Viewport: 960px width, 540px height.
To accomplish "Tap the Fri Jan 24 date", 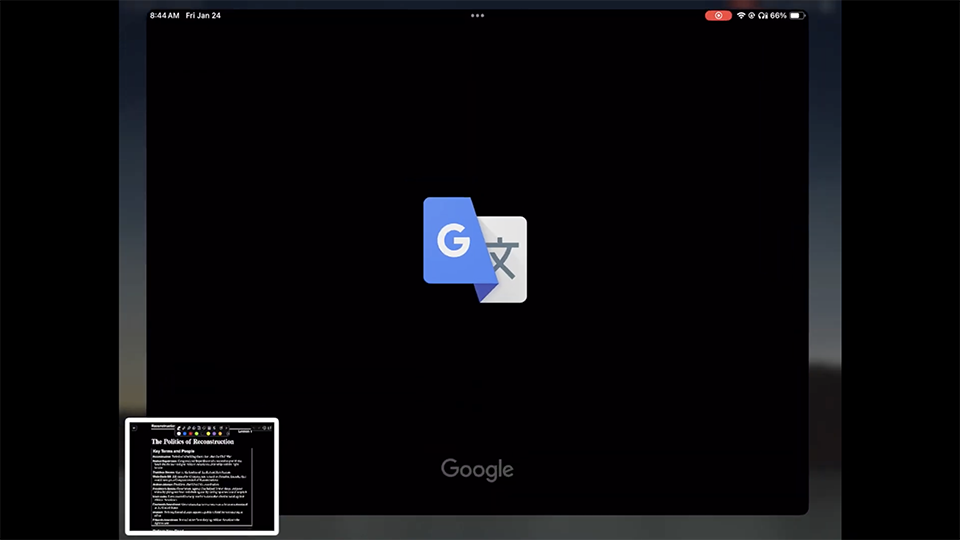I will (x=203, y=15).
